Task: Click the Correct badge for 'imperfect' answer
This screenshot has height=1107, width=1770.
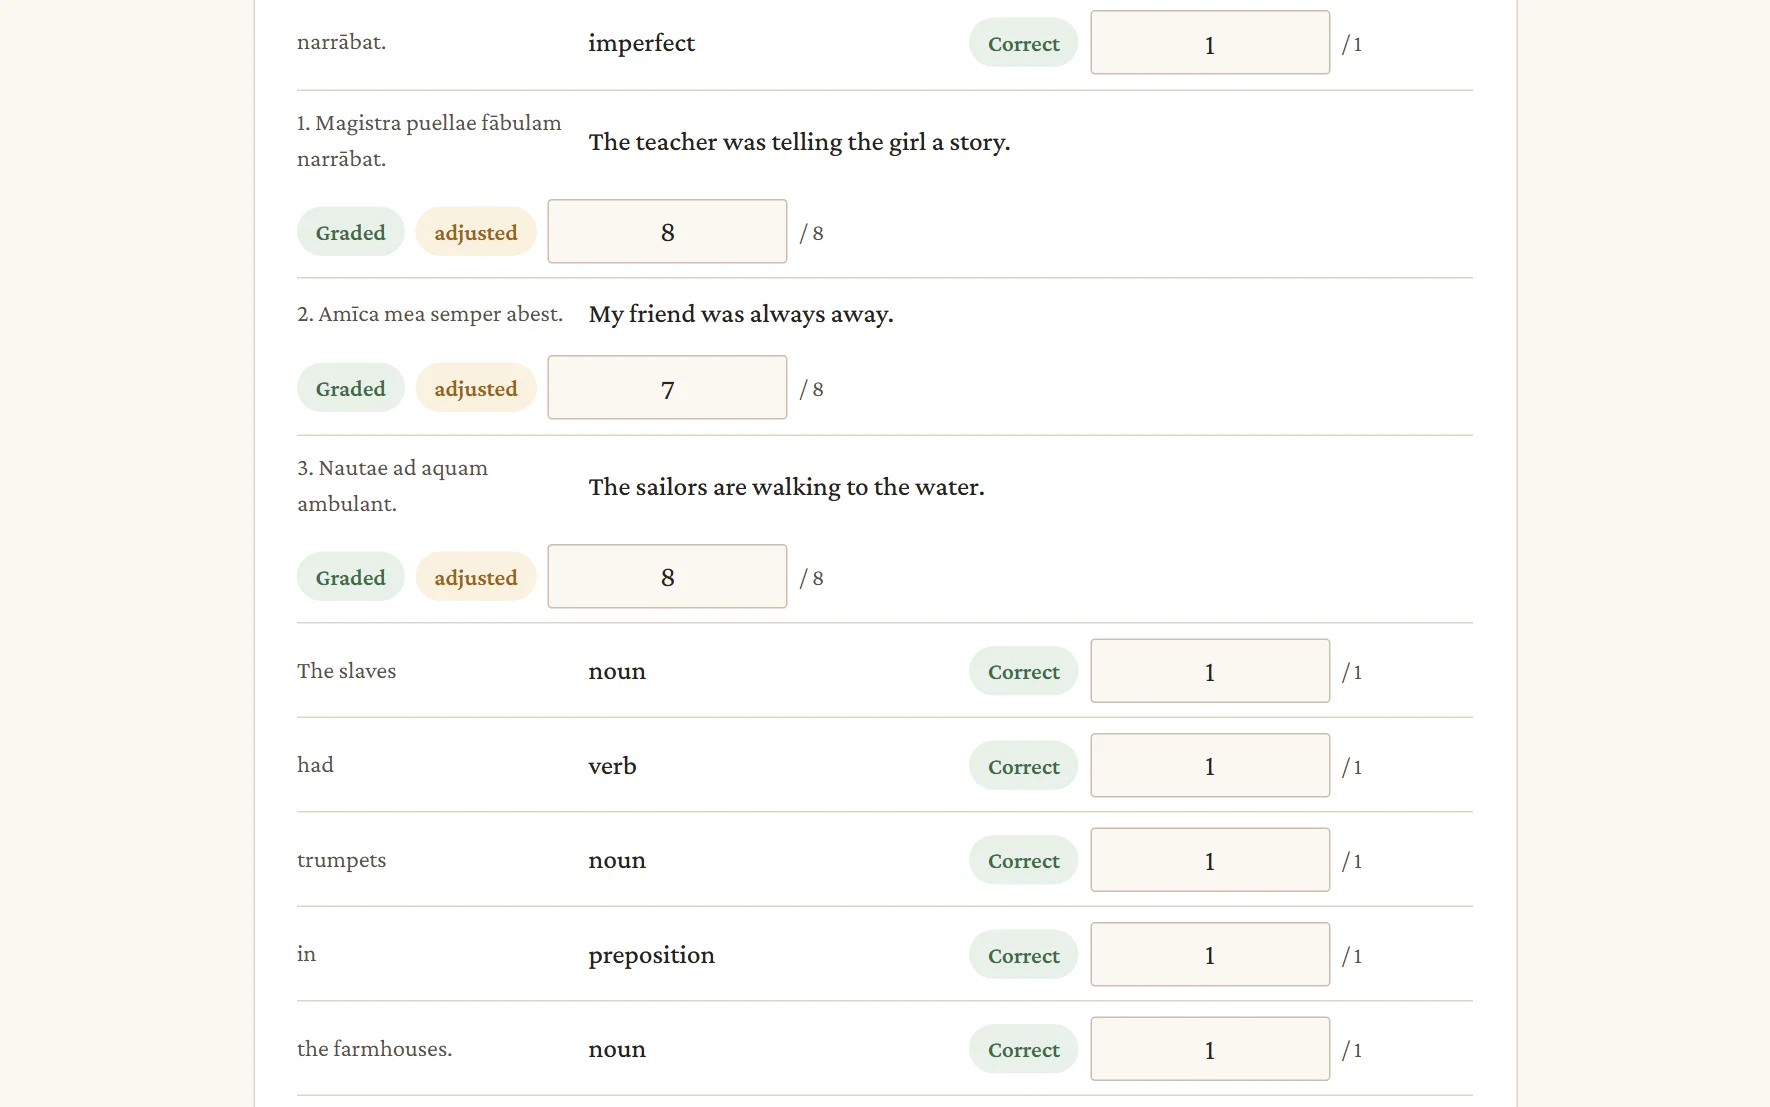Action: tap(1023, 43)
